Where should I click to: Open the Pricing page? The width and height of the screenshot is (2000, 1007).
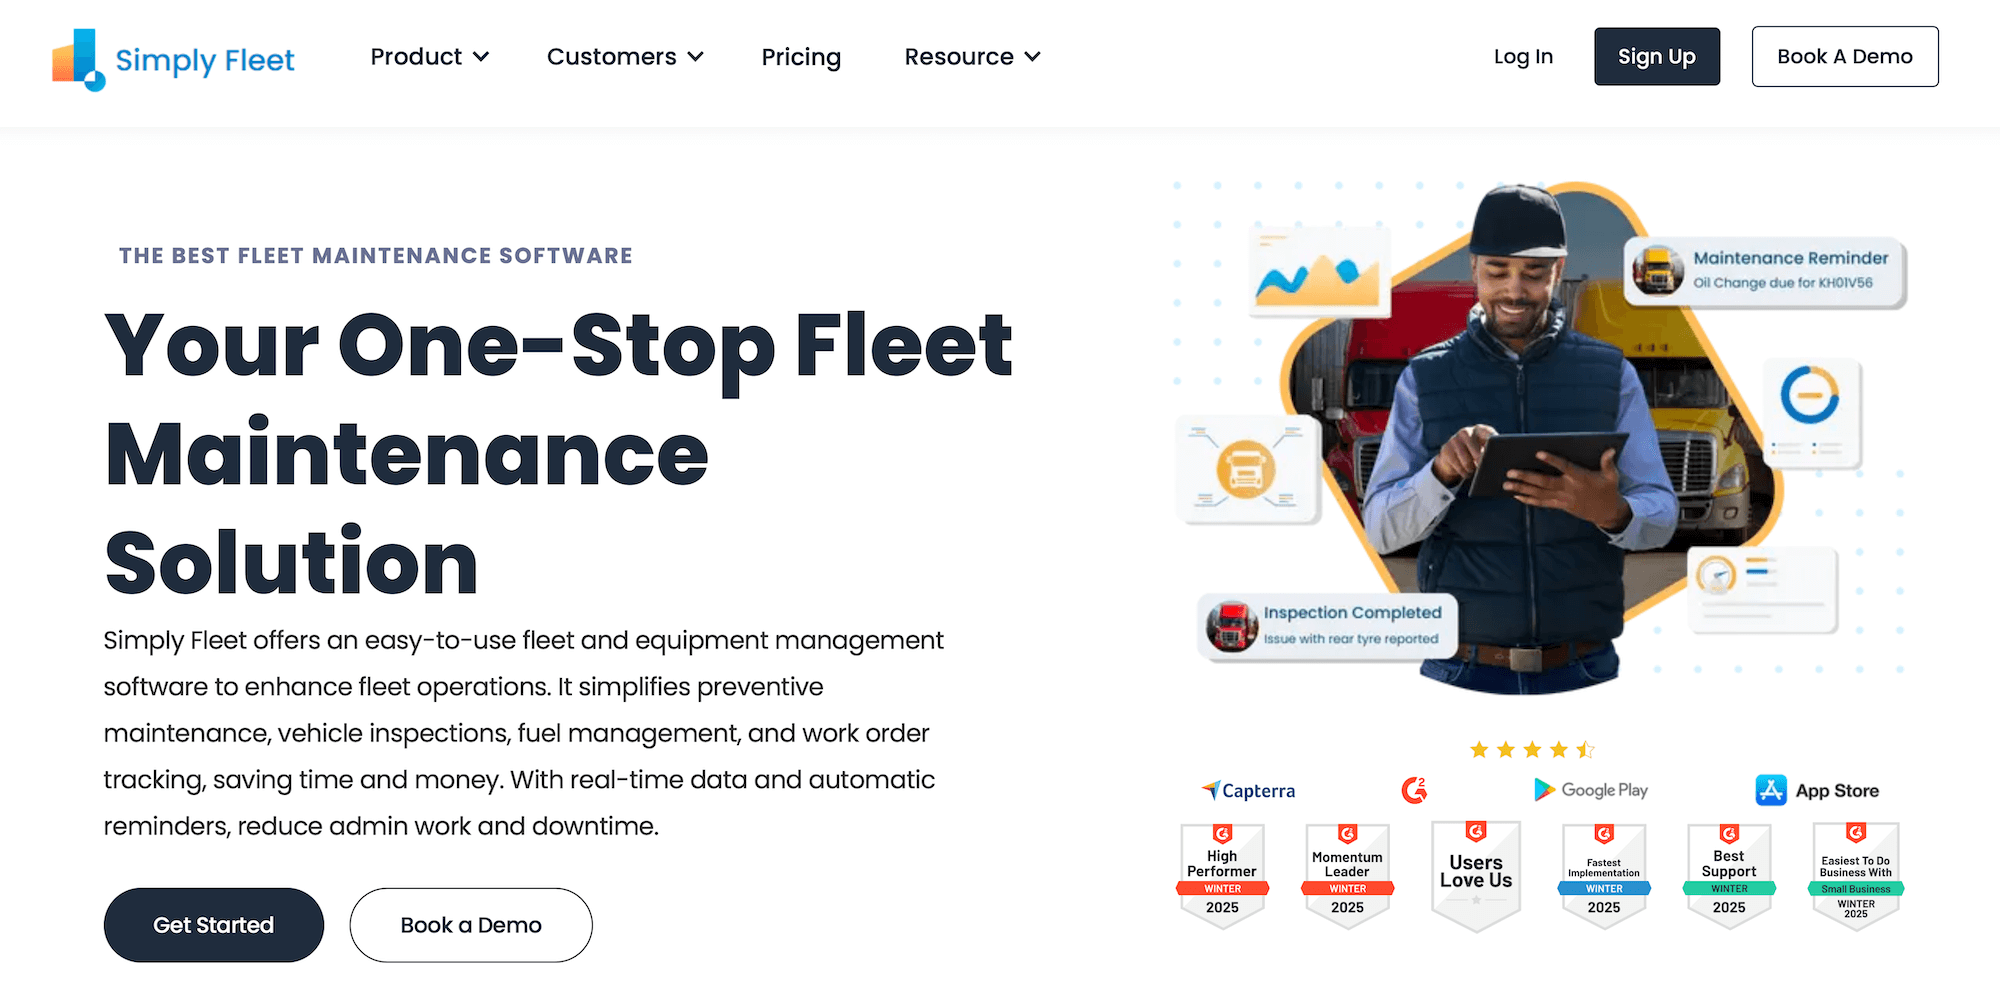[x=801, y=57]
